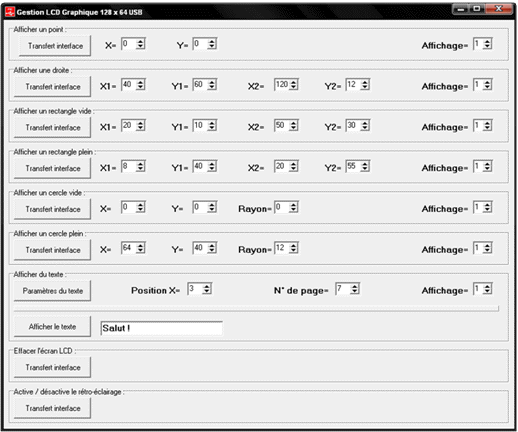Click Afficher le texte button
The height and width of the screenshot is (432, 518).
52,327
